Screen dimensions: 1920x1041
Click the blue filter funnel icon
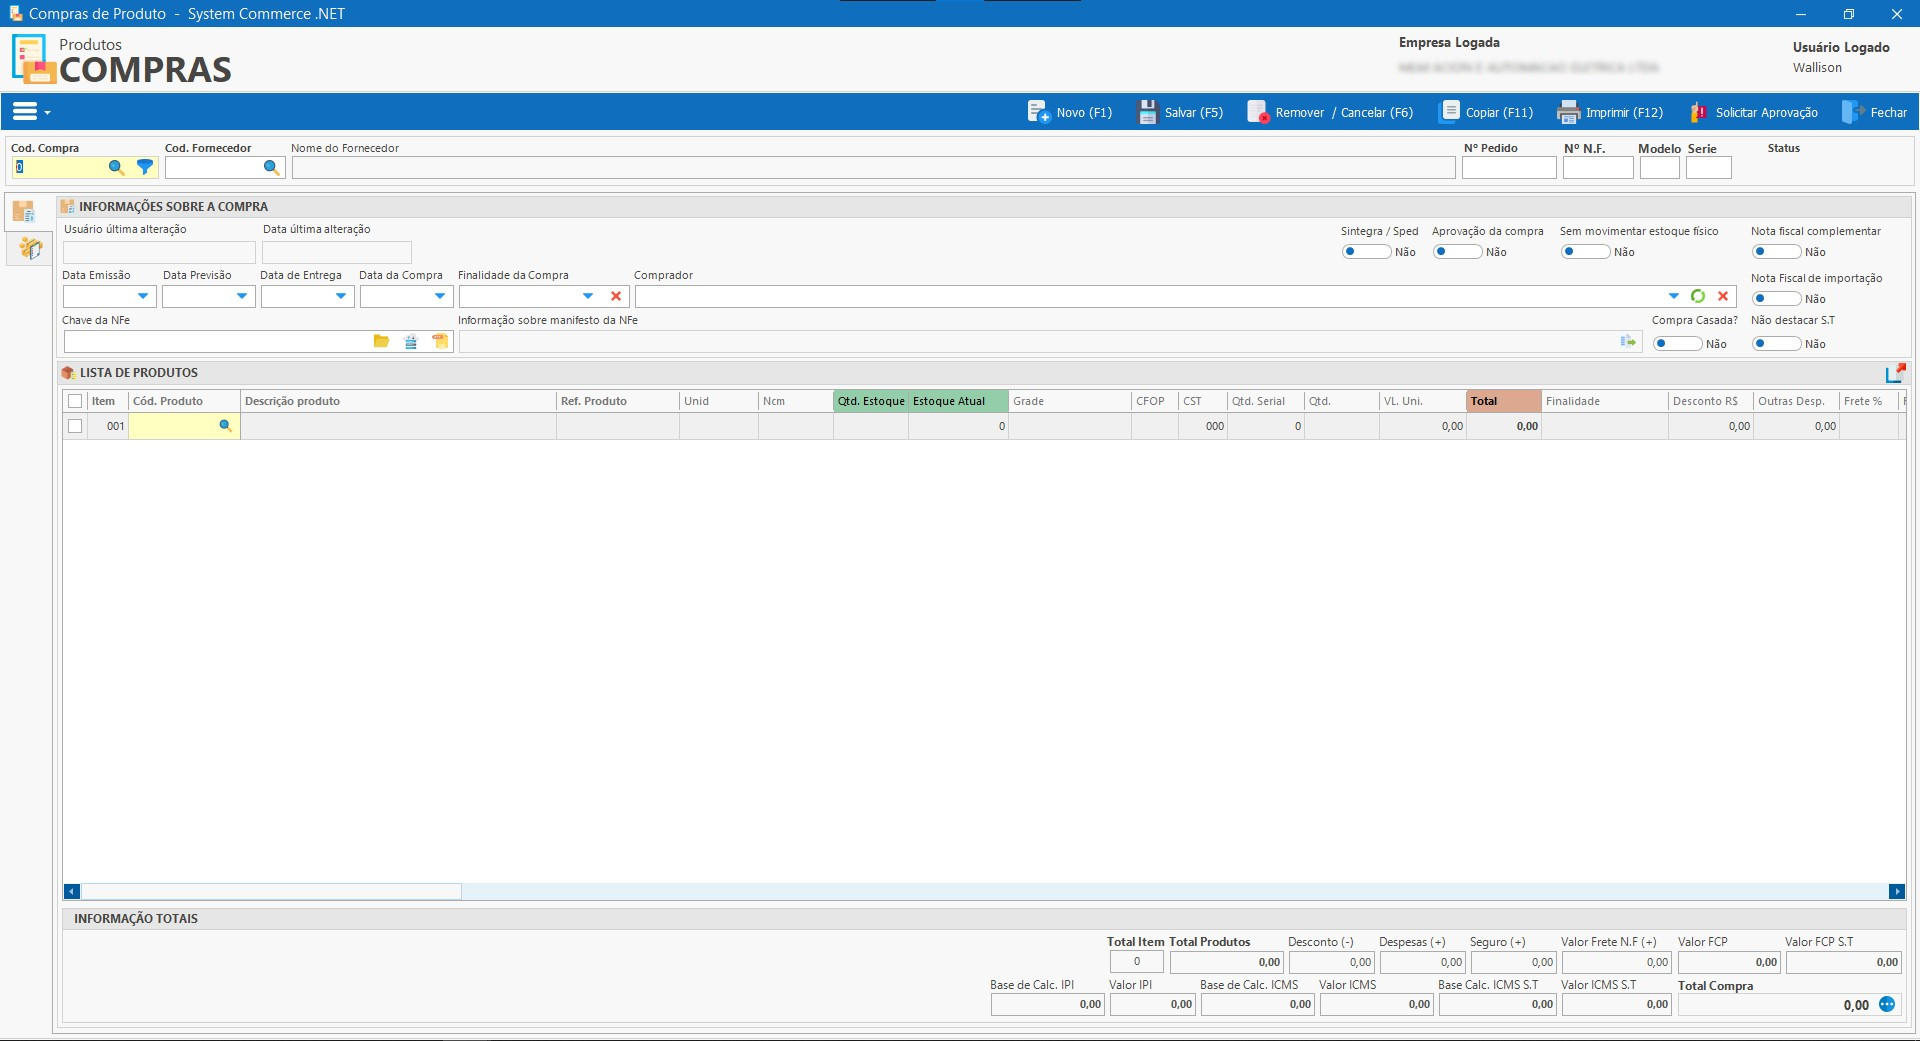coord(145,168)
